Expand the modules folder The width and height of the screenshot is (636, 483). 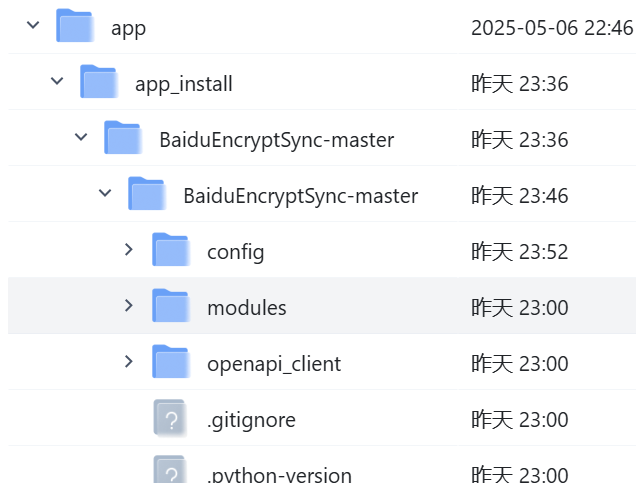[128, 305]
